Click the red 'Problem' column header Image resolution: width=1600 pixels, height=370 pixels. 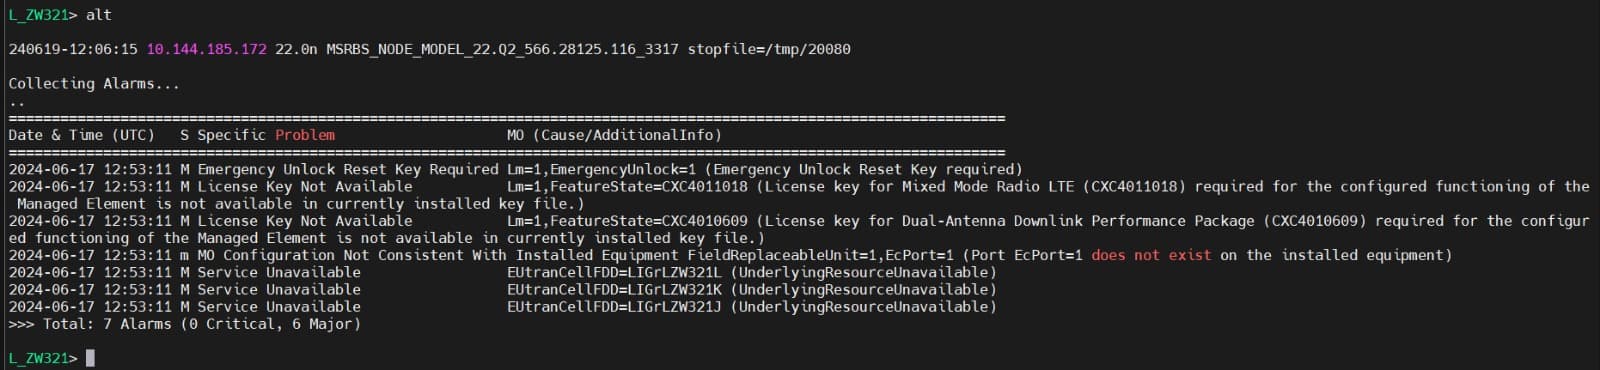(305, 135)
